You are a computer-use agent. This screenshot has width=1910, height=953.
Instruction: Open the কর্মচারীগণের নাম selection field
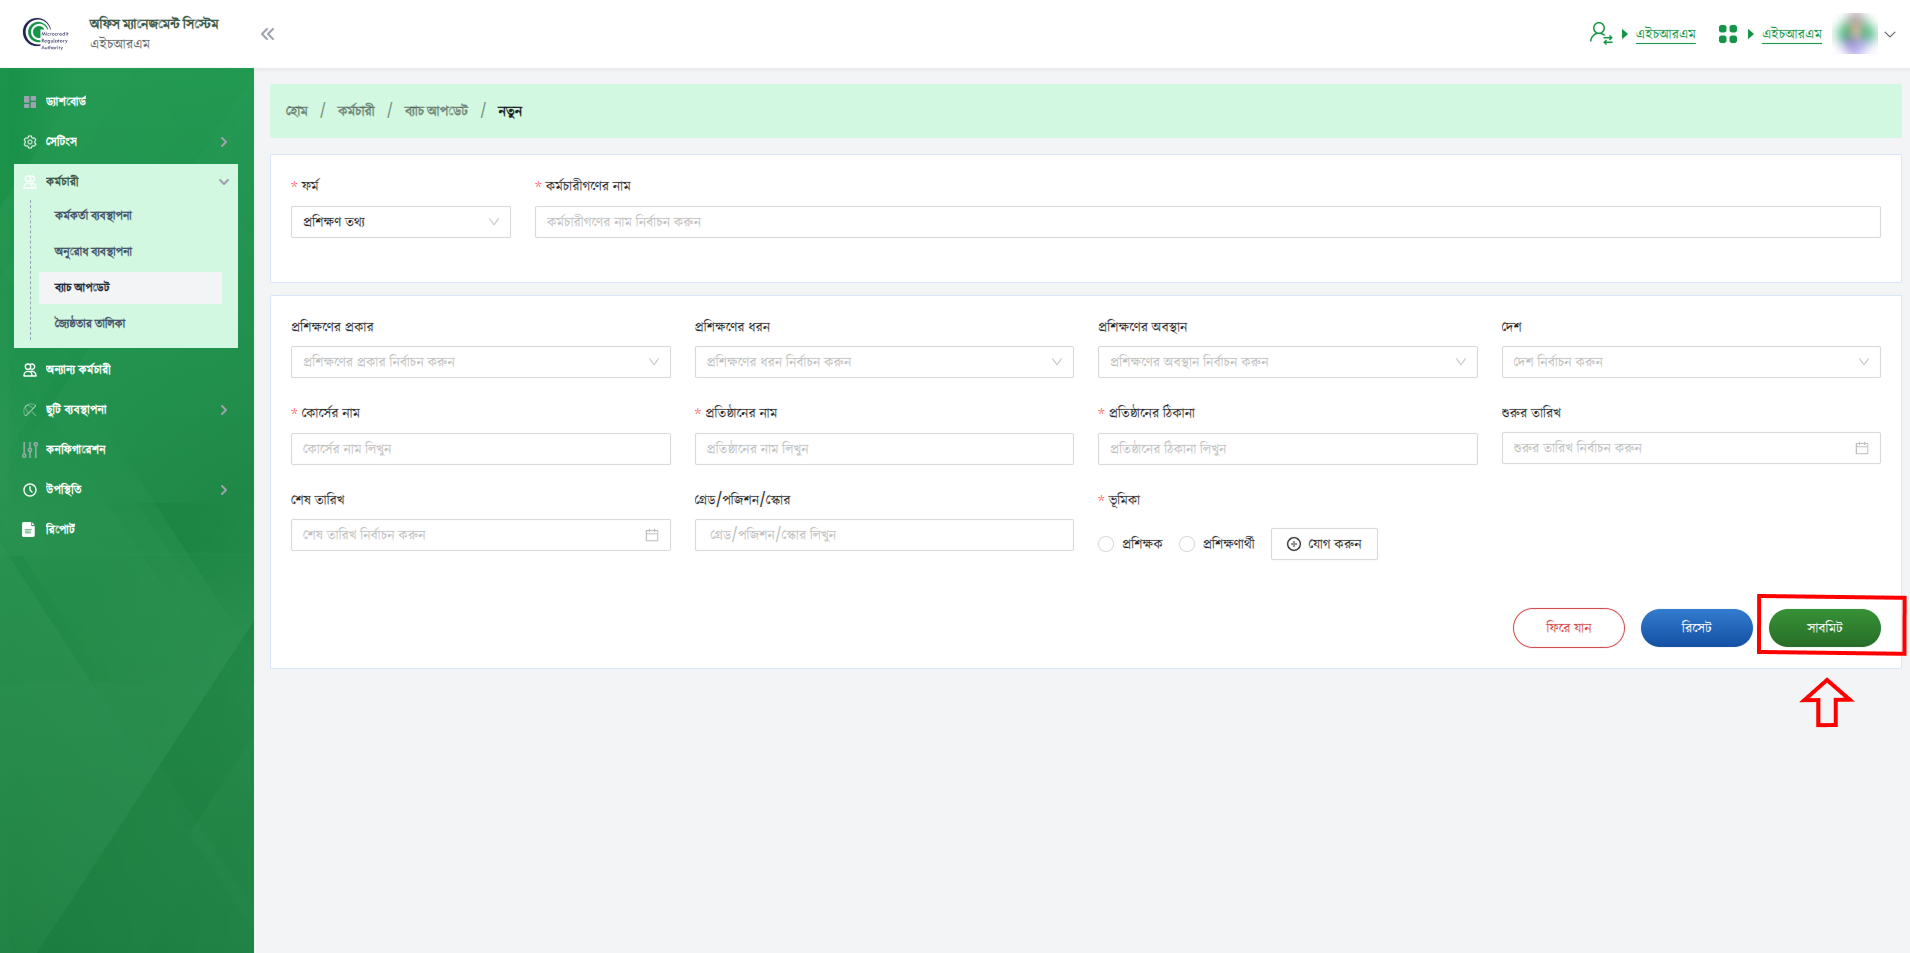pyautogui.click(x=1208, y=222)
